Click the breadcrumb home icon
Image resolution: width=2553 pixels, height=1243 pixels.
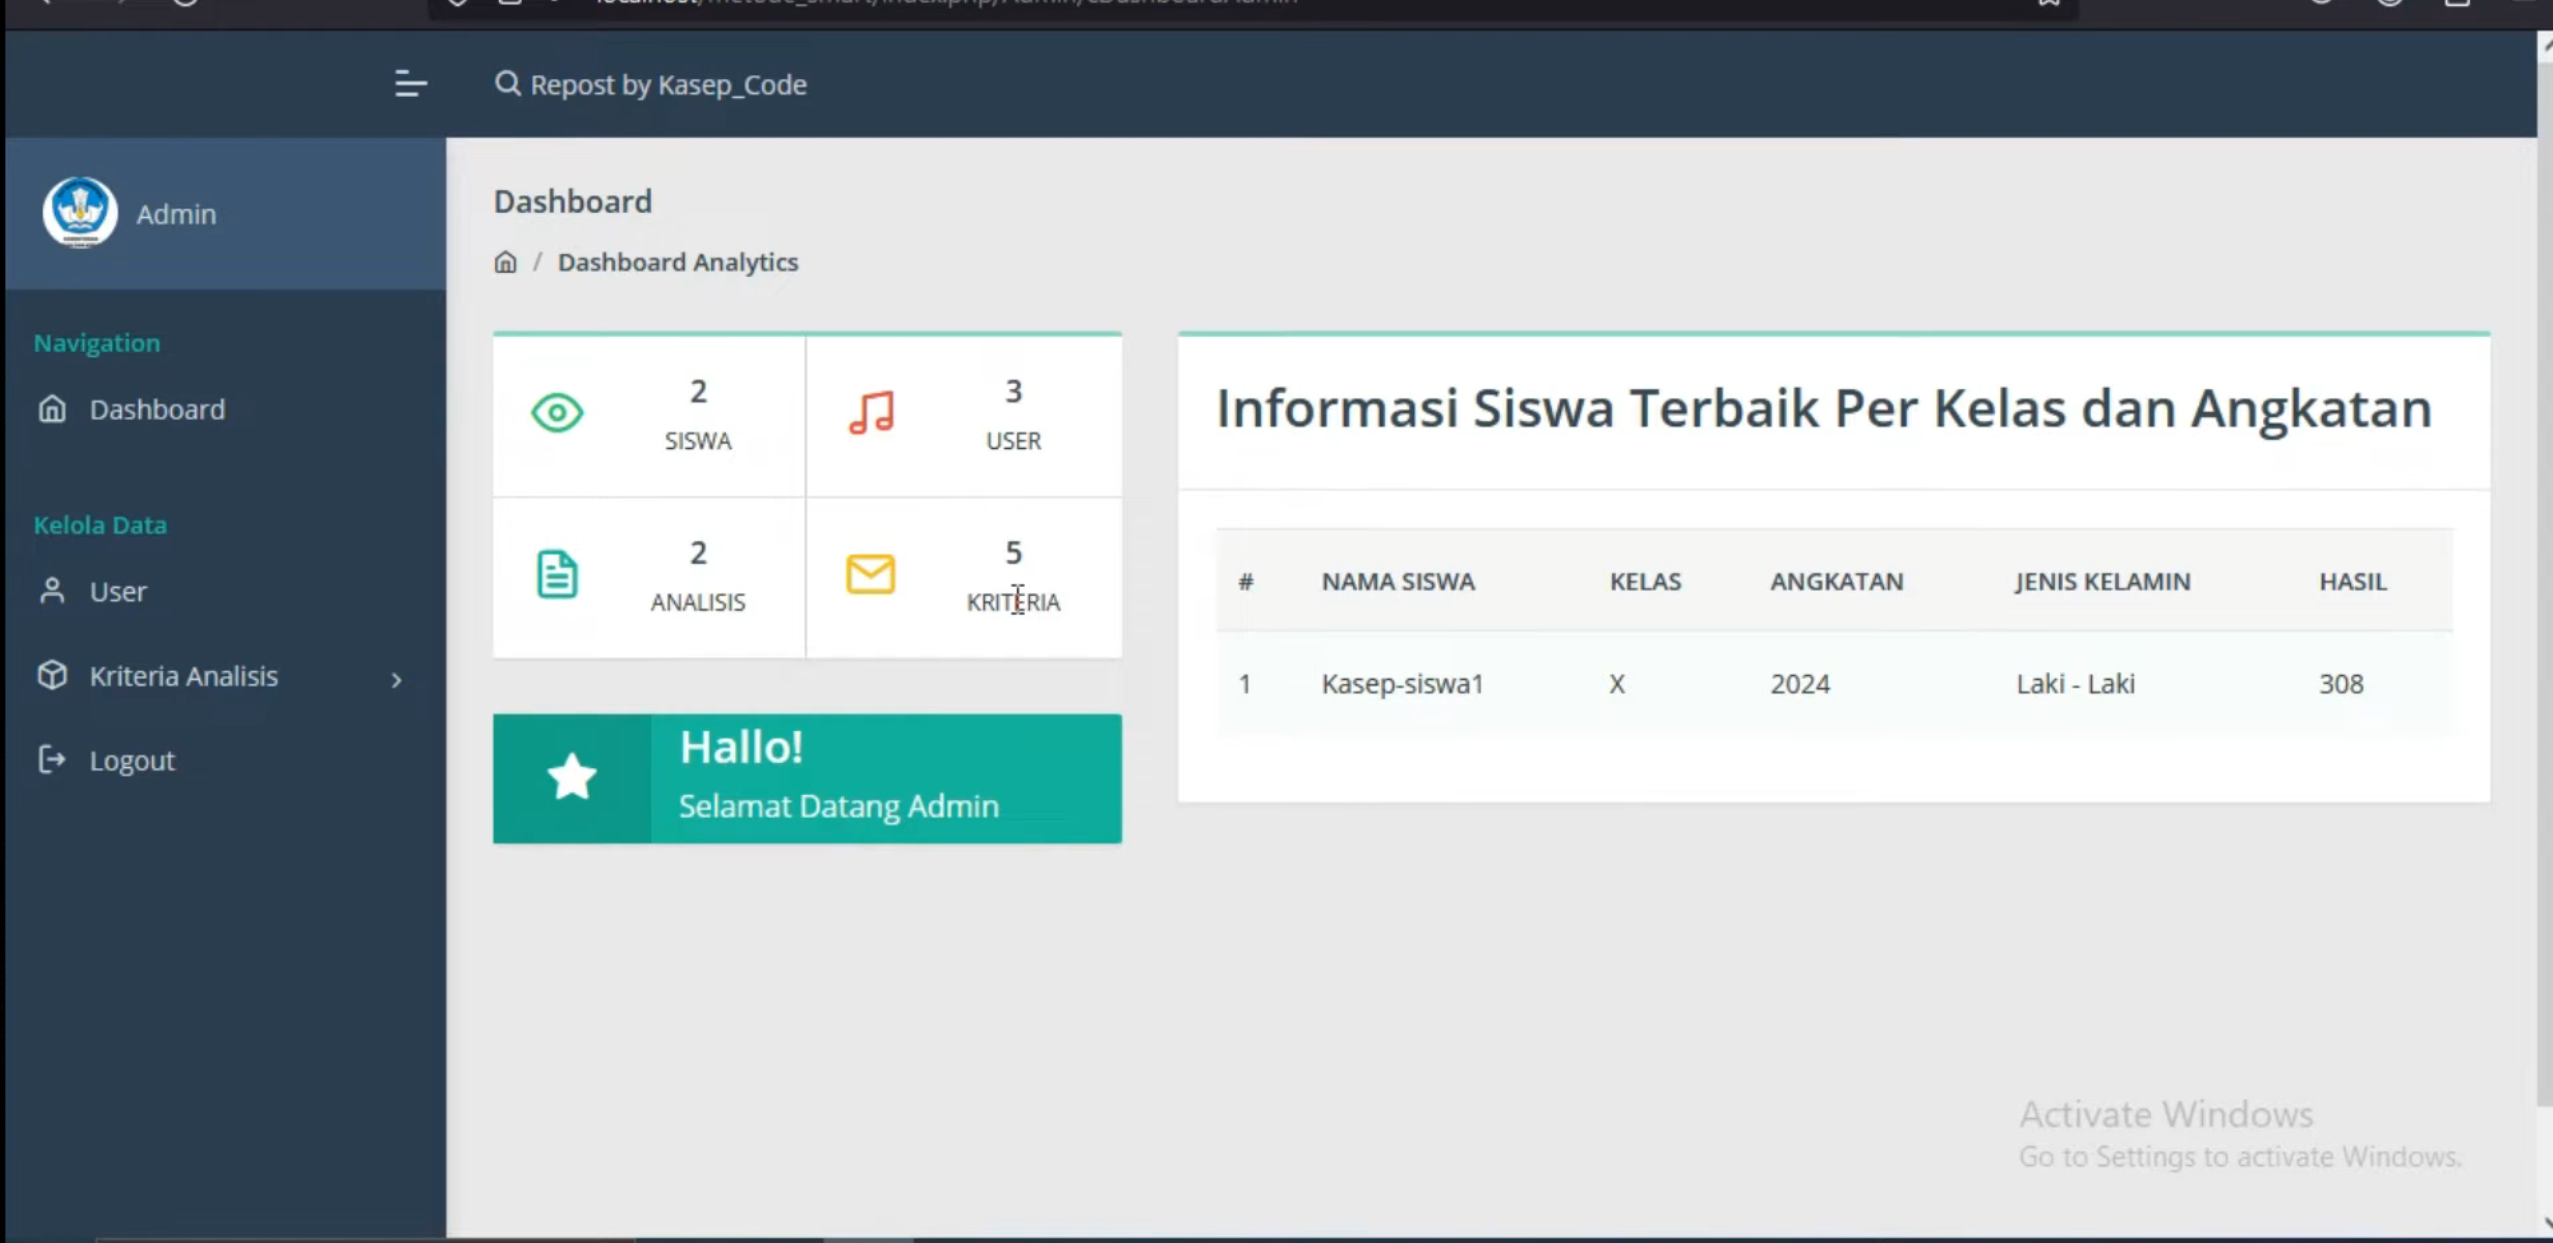coord(505,262)
